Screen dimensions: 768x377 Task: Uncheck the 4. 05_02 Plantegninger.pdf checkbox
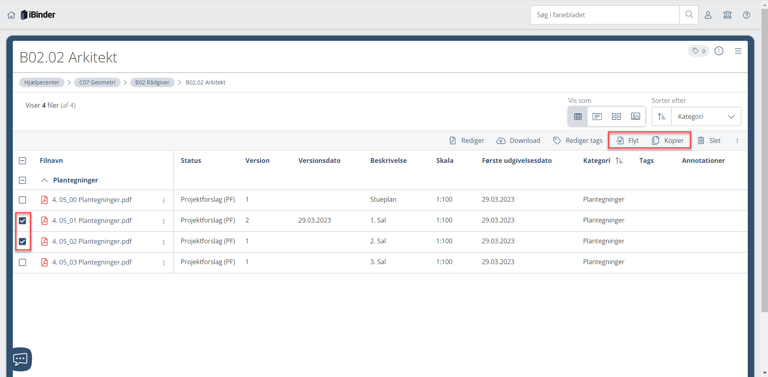pos(22,241)
